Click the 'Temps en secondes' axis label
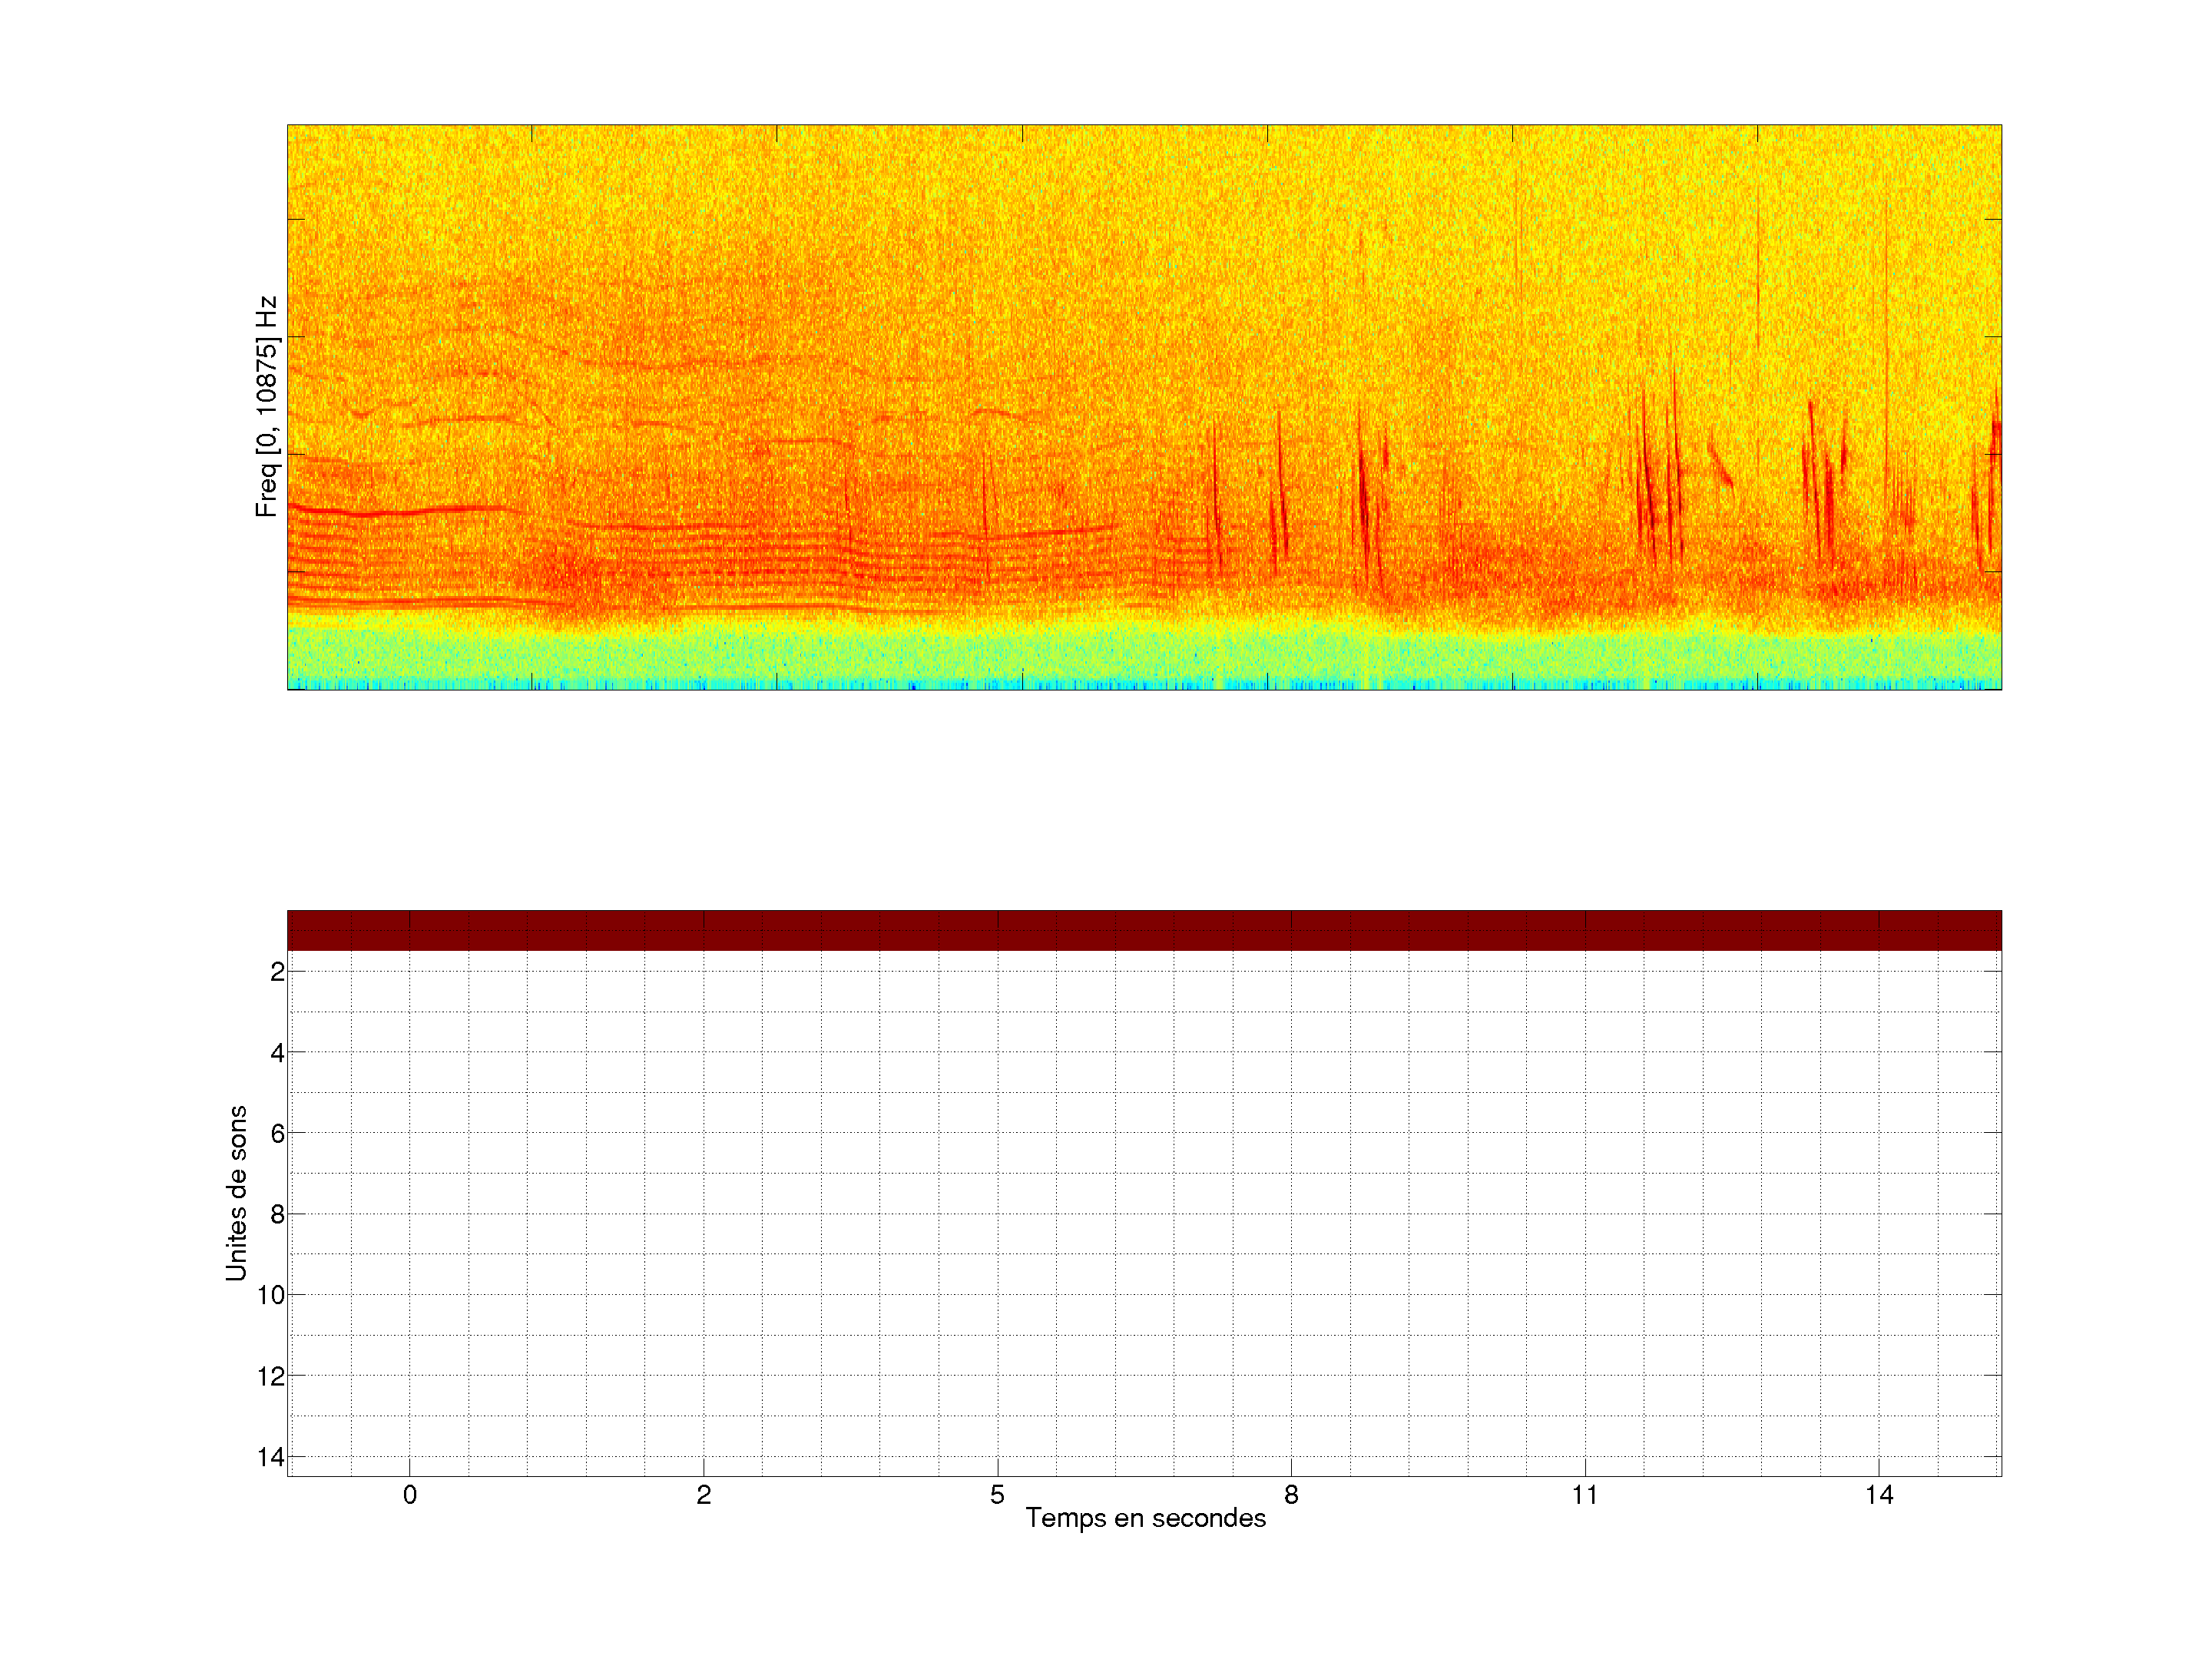 point(1145,1518)
